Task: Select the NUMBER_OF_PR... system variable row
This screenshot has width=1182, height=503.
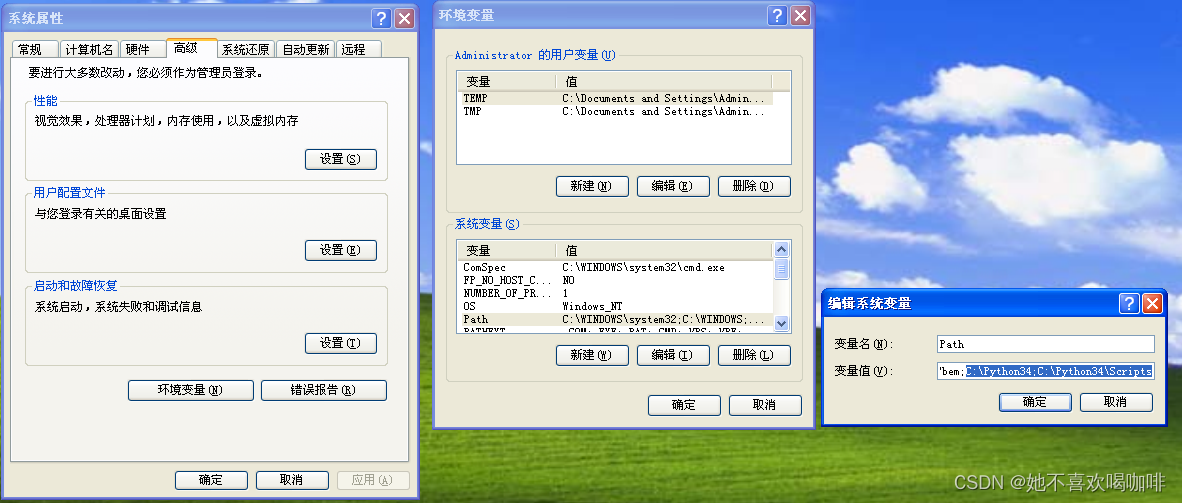Action: click(x=616, y=293)
